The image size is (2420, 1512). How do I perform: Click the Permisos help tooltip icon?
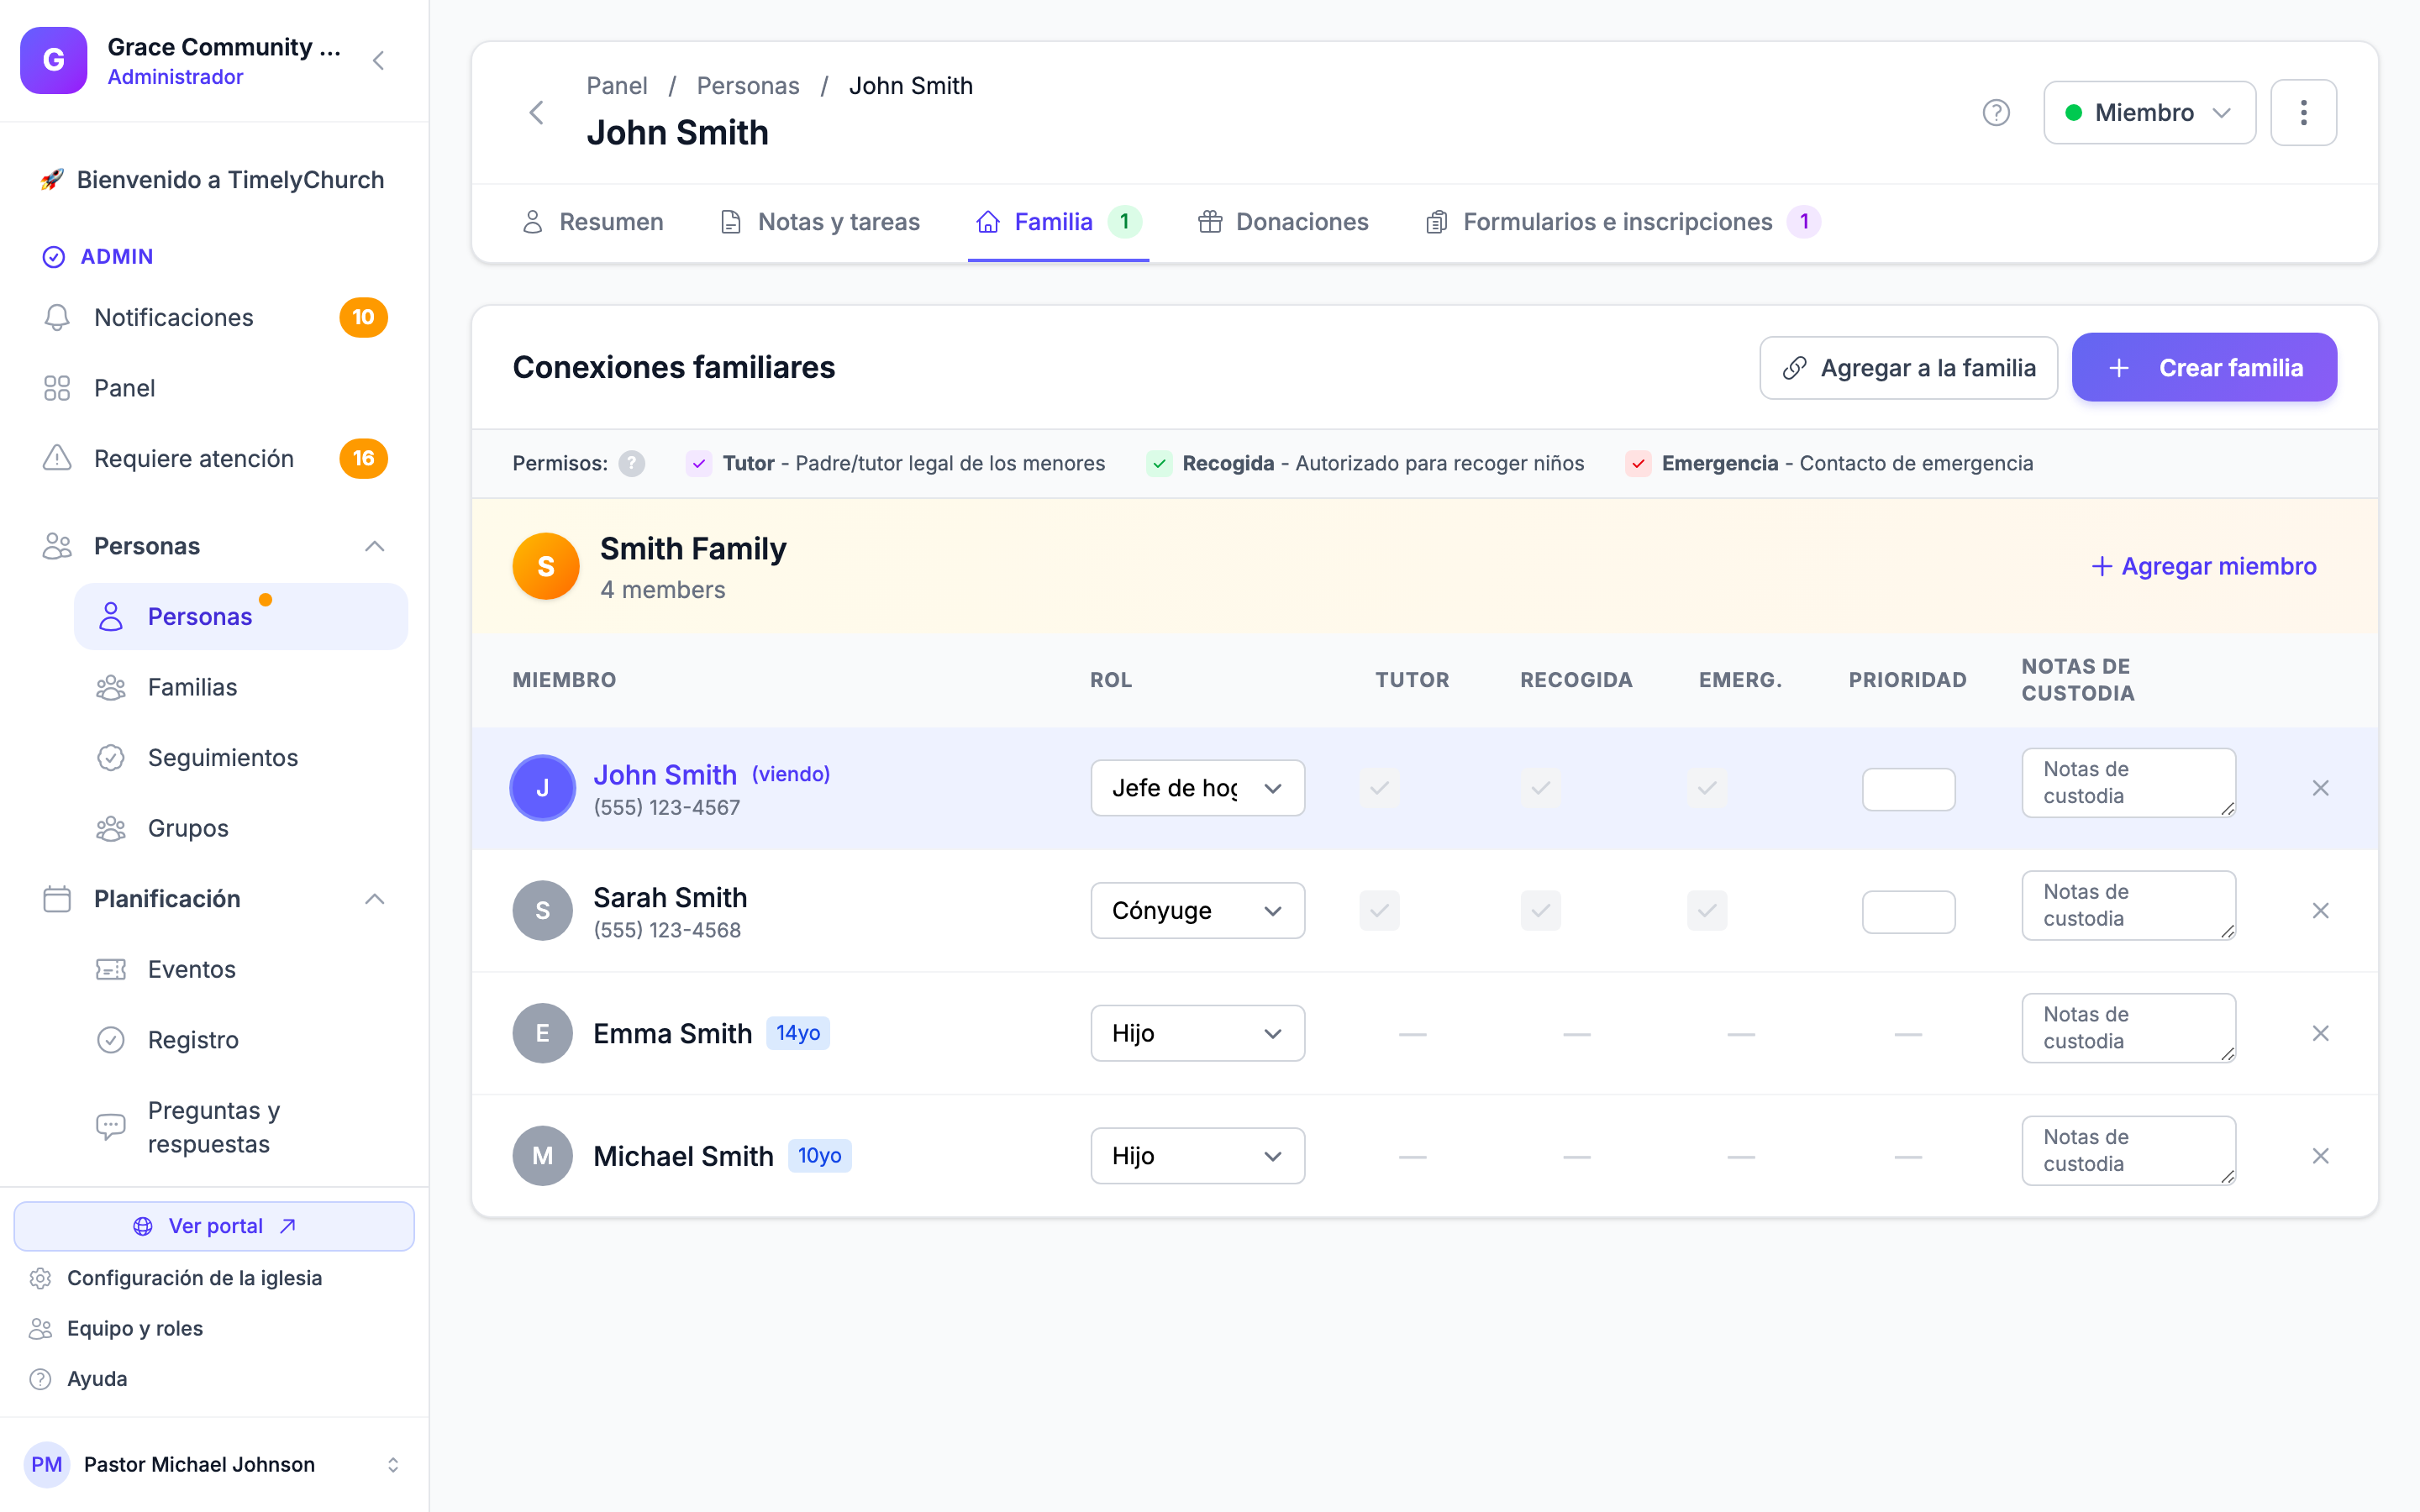pos(631,463)
